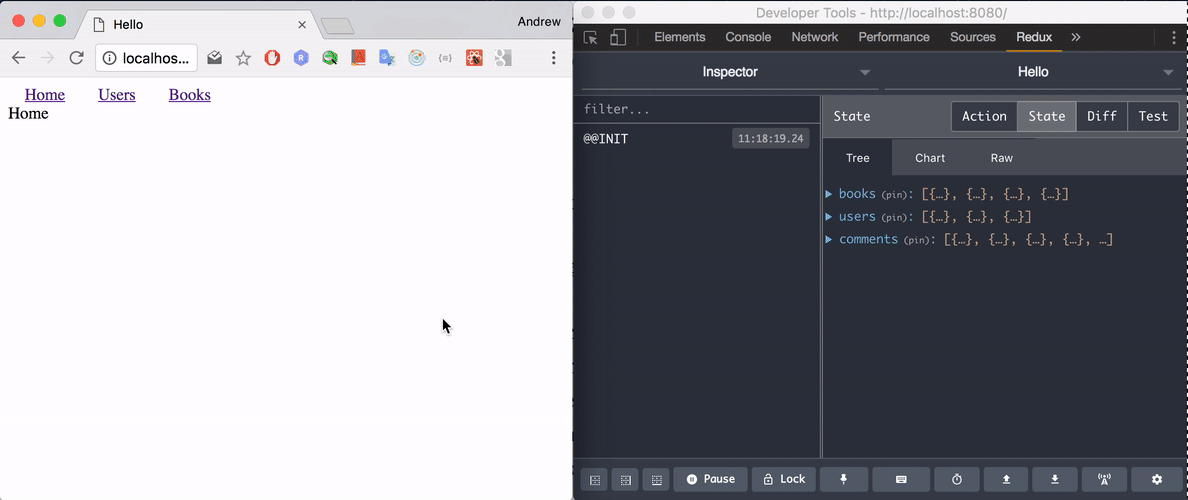Click the action filter input field

point(697,109)
